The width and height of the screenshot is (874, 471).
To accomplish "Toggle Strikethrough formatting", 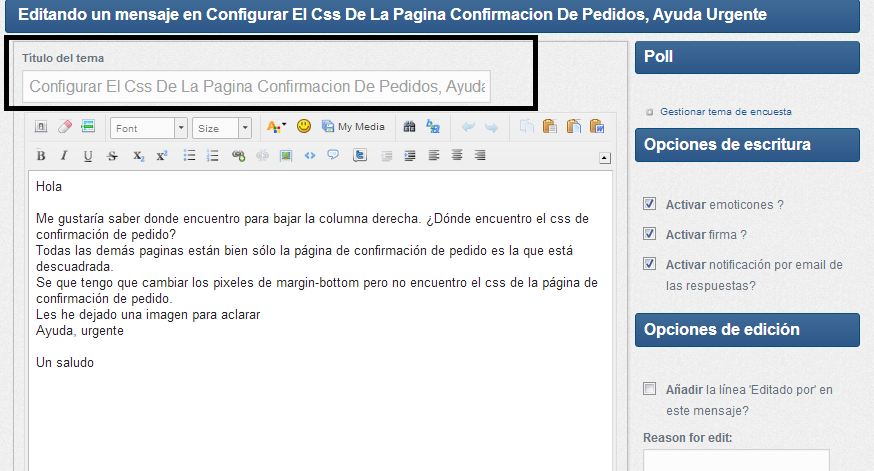I will pos(112,156).
